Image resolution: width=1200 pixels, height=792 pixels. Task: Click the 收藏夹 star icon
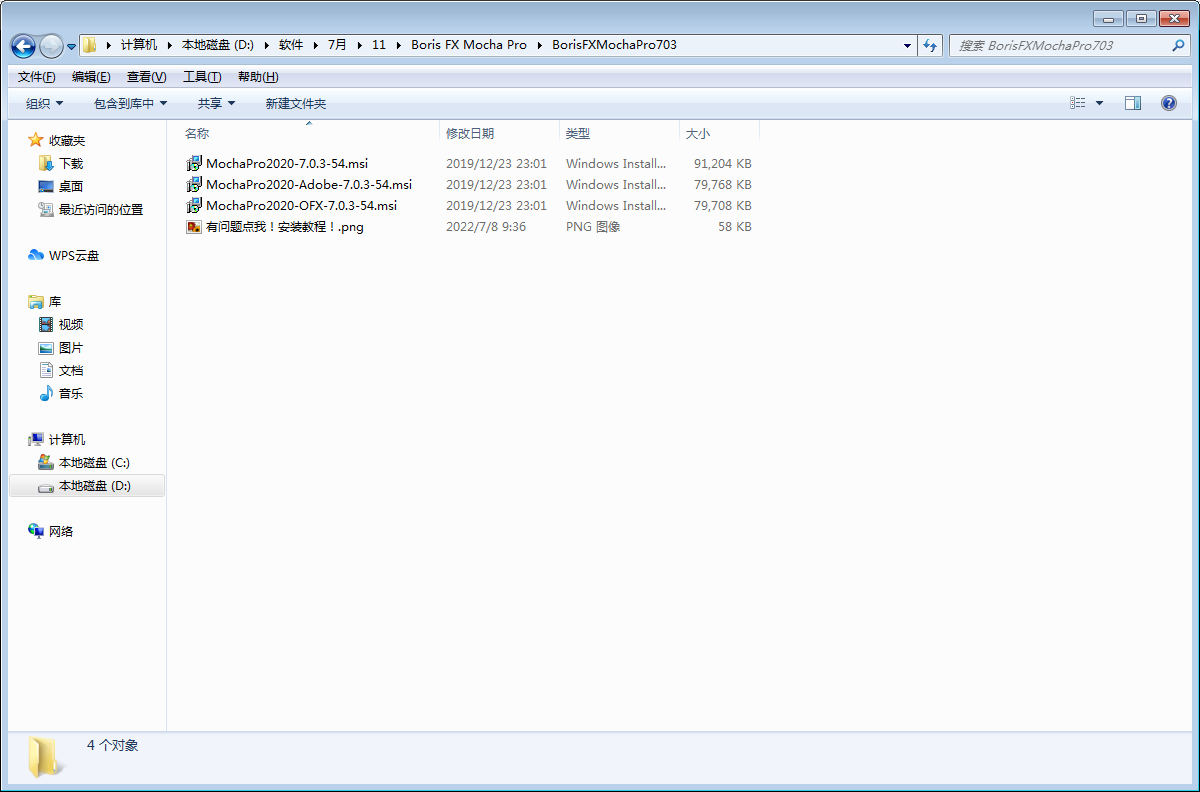click(x=36, y=140)
